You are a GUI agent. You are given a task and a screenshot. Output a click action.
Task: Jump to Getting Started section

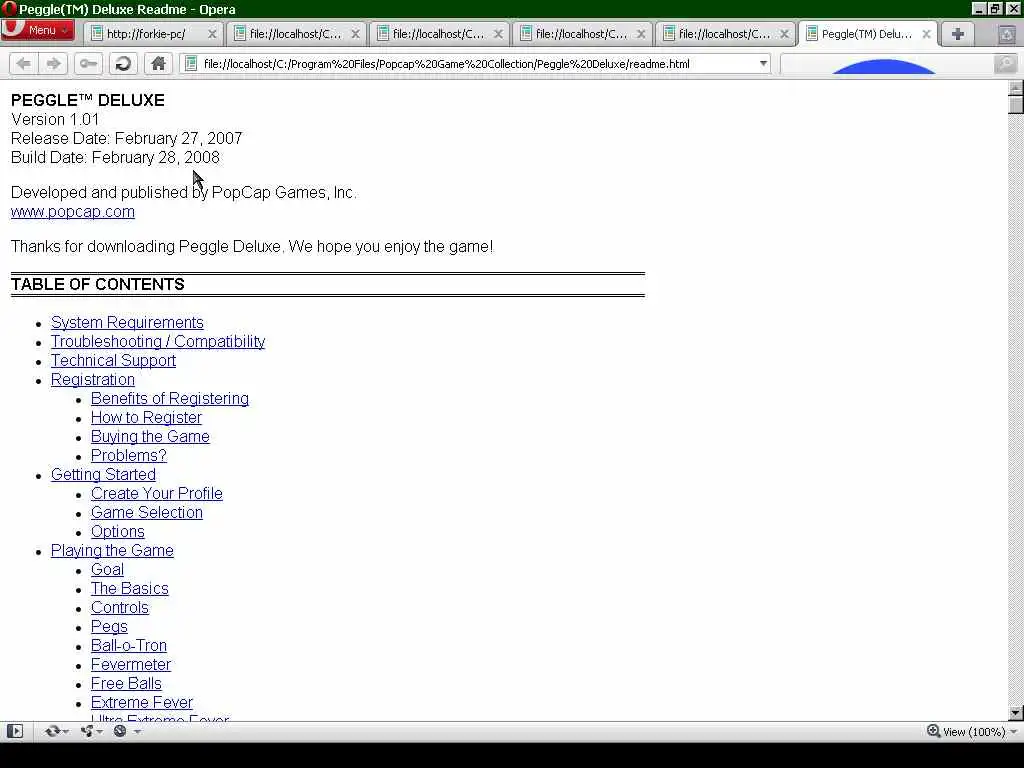coord(103,474)
